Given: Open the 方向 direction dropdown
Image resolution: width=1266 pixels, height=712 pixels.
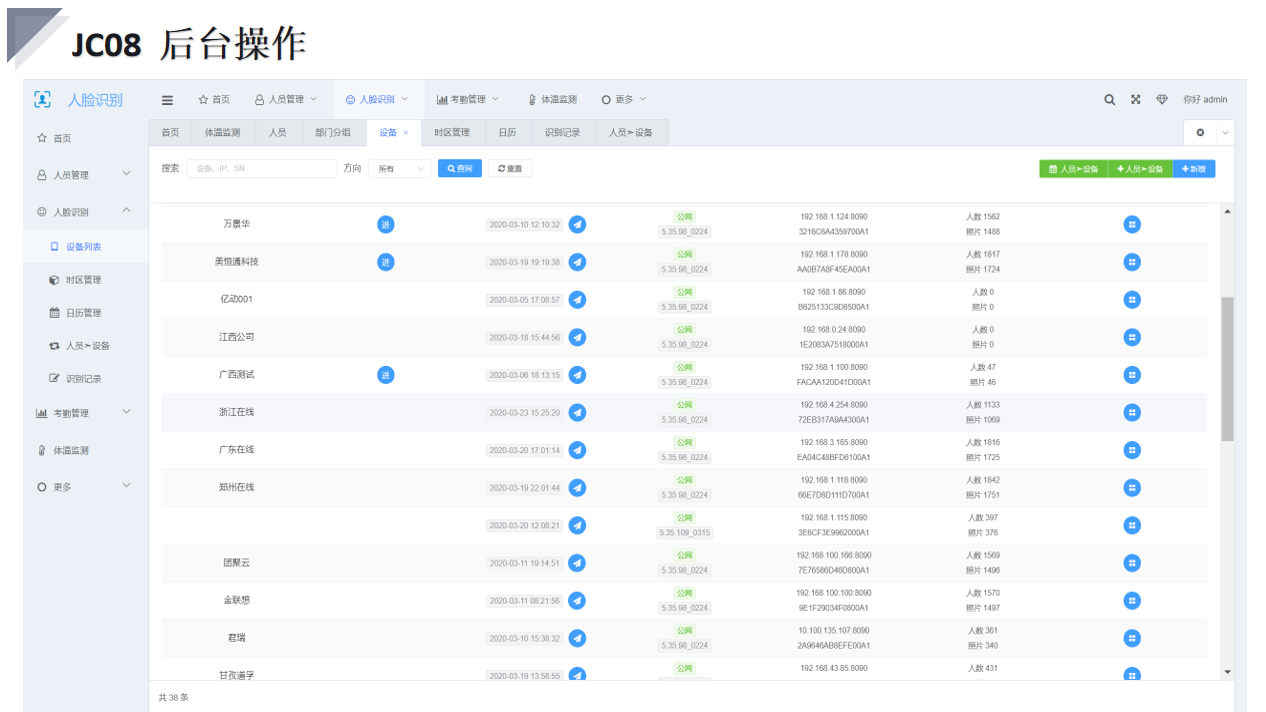Looking at the screenshot, I should [x=399, y=169].
